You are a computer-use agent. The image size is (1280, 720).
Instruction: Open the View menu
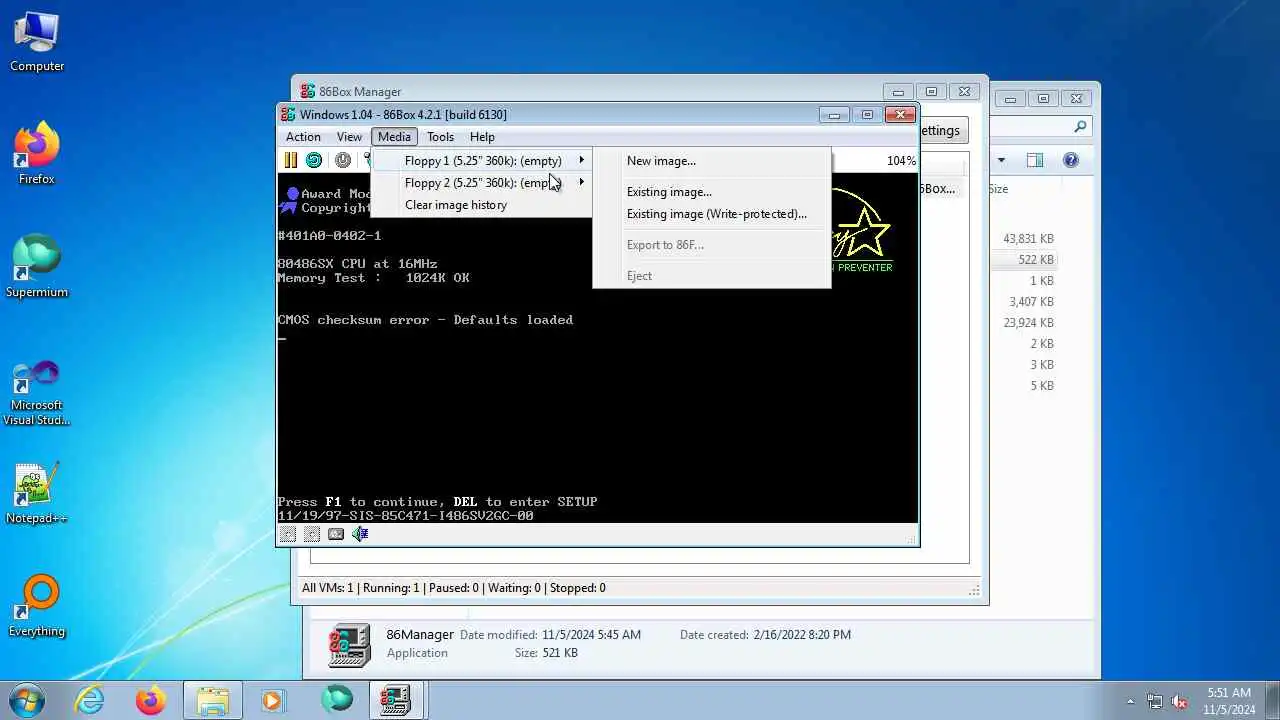pyautogui.click(x=349, y=137)
